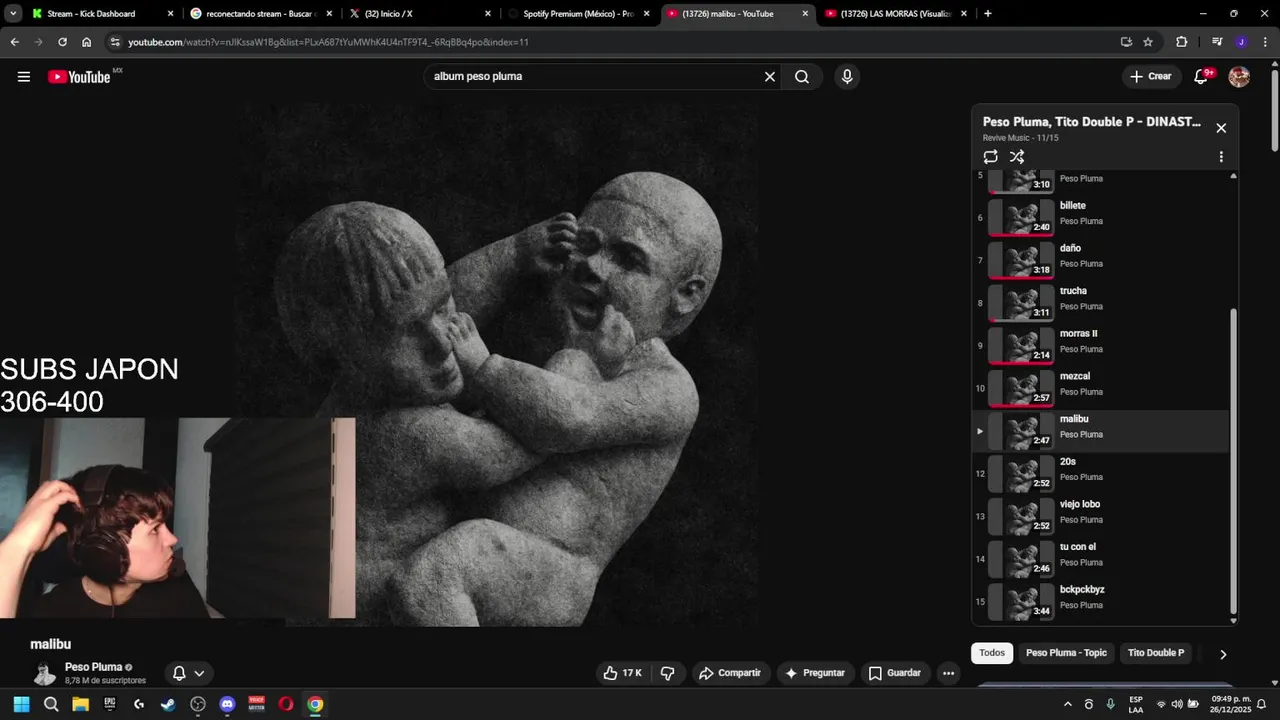Click the page vertical scrollbar
Viewport: 1280px width, 720px height.
point(1274,110)
